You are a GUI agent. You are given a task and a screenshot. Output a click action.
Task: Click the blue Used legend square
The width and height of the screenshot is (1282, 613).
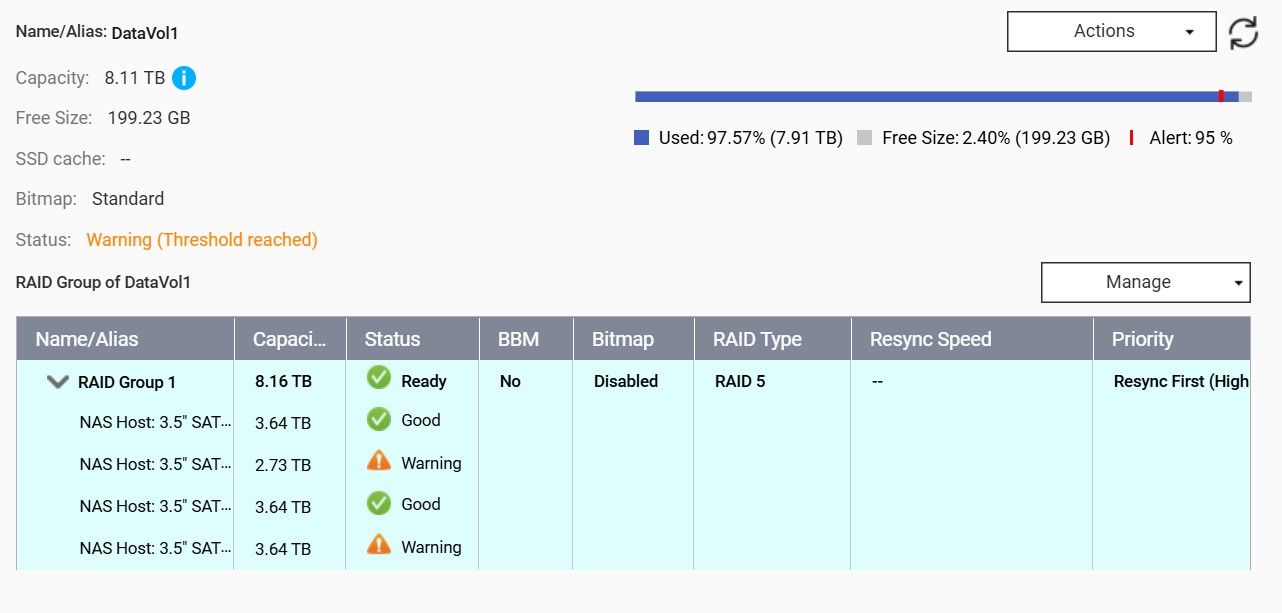coord(642,138)
